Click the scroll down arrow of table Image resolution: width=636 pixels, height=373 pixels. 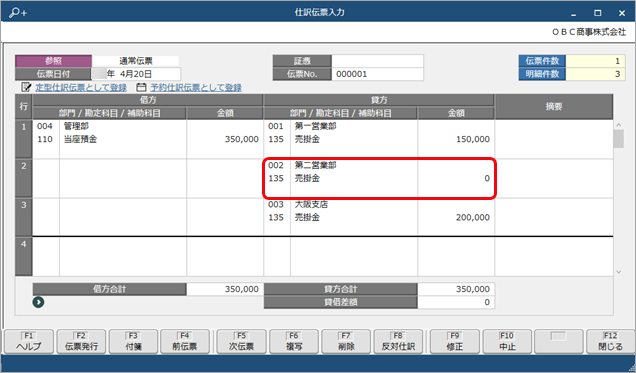point(619,272)
